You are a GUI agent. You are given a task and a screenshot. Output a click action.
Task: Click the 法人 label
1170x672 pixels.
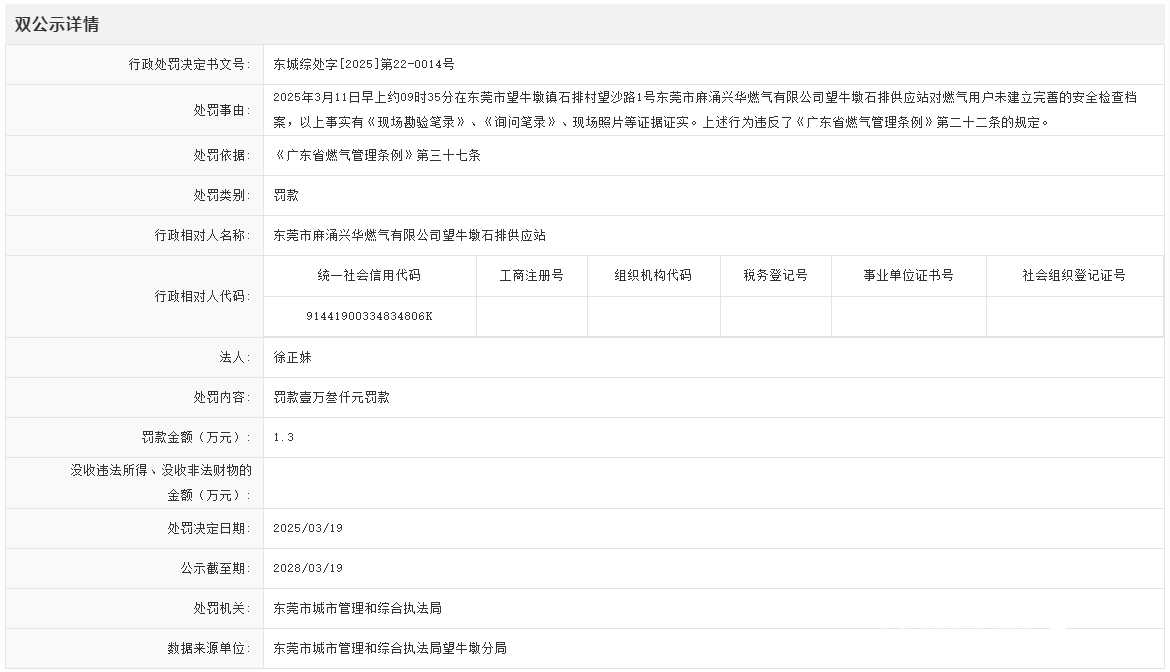click(x=235, y=357)
